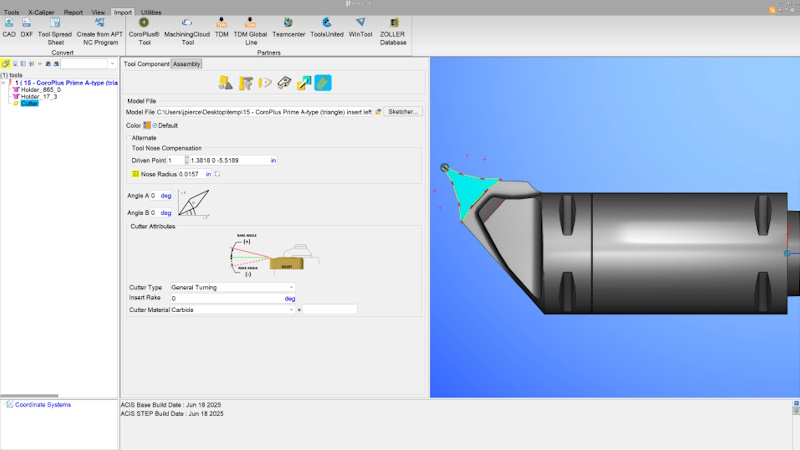The height and width of the screenshot is (450, 800).
Task: Select Create from APT NC Program
Action: click(x=100, y=31)
